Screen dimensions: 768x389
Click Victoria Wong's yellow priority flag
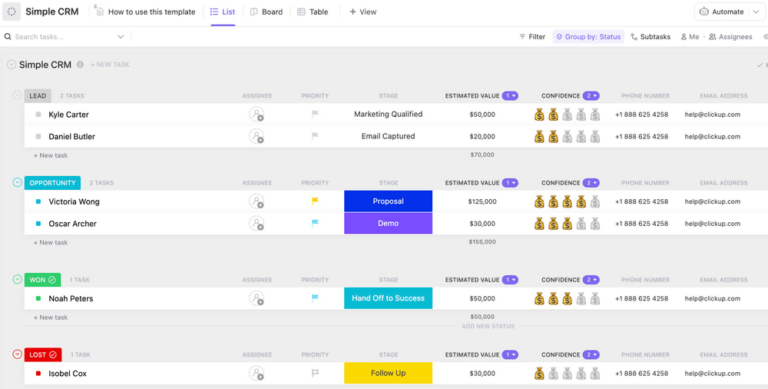click(315, 201)
